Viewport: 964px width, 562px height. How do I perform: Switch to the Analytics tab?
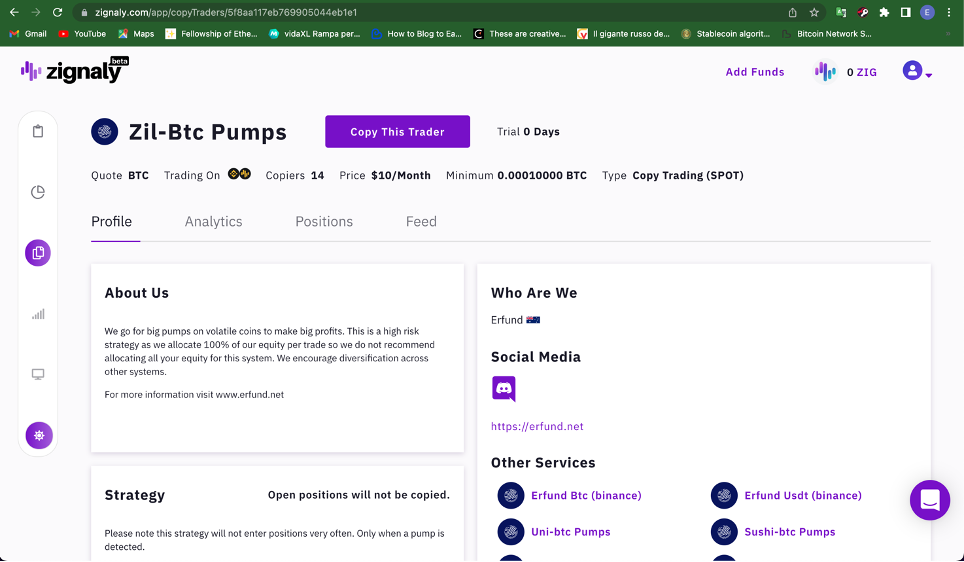[213, 221]
